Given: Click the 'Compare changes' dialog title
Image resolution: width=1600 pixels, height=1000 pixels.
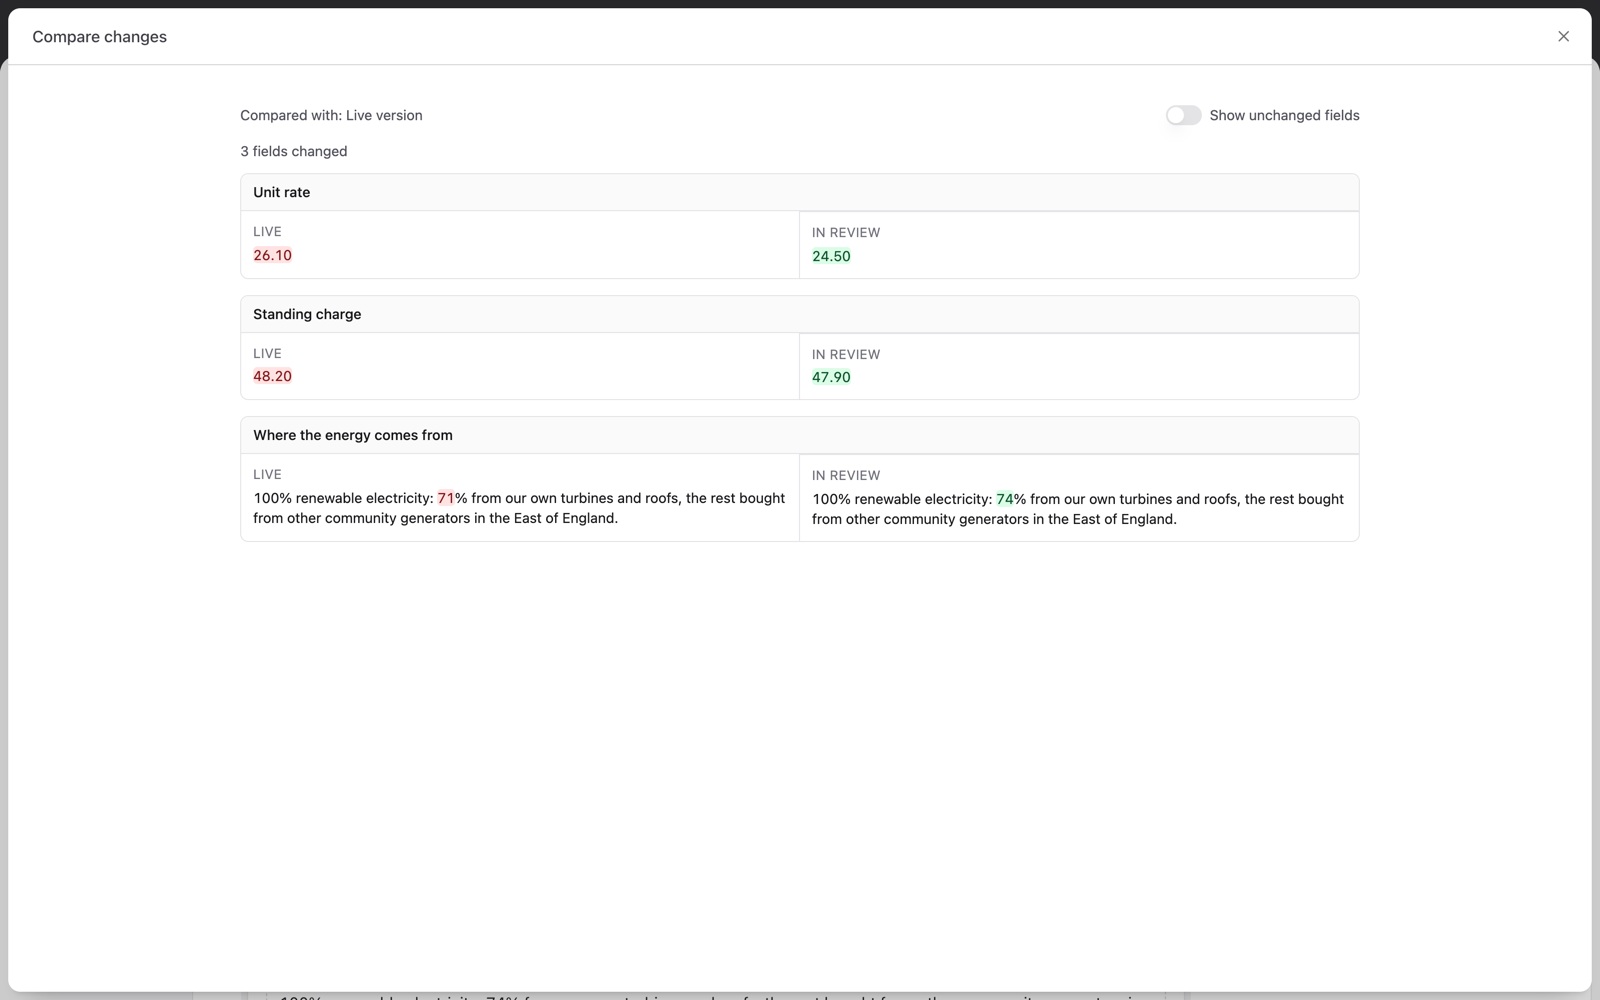Looking at the screenshot, I should (99, 37).
